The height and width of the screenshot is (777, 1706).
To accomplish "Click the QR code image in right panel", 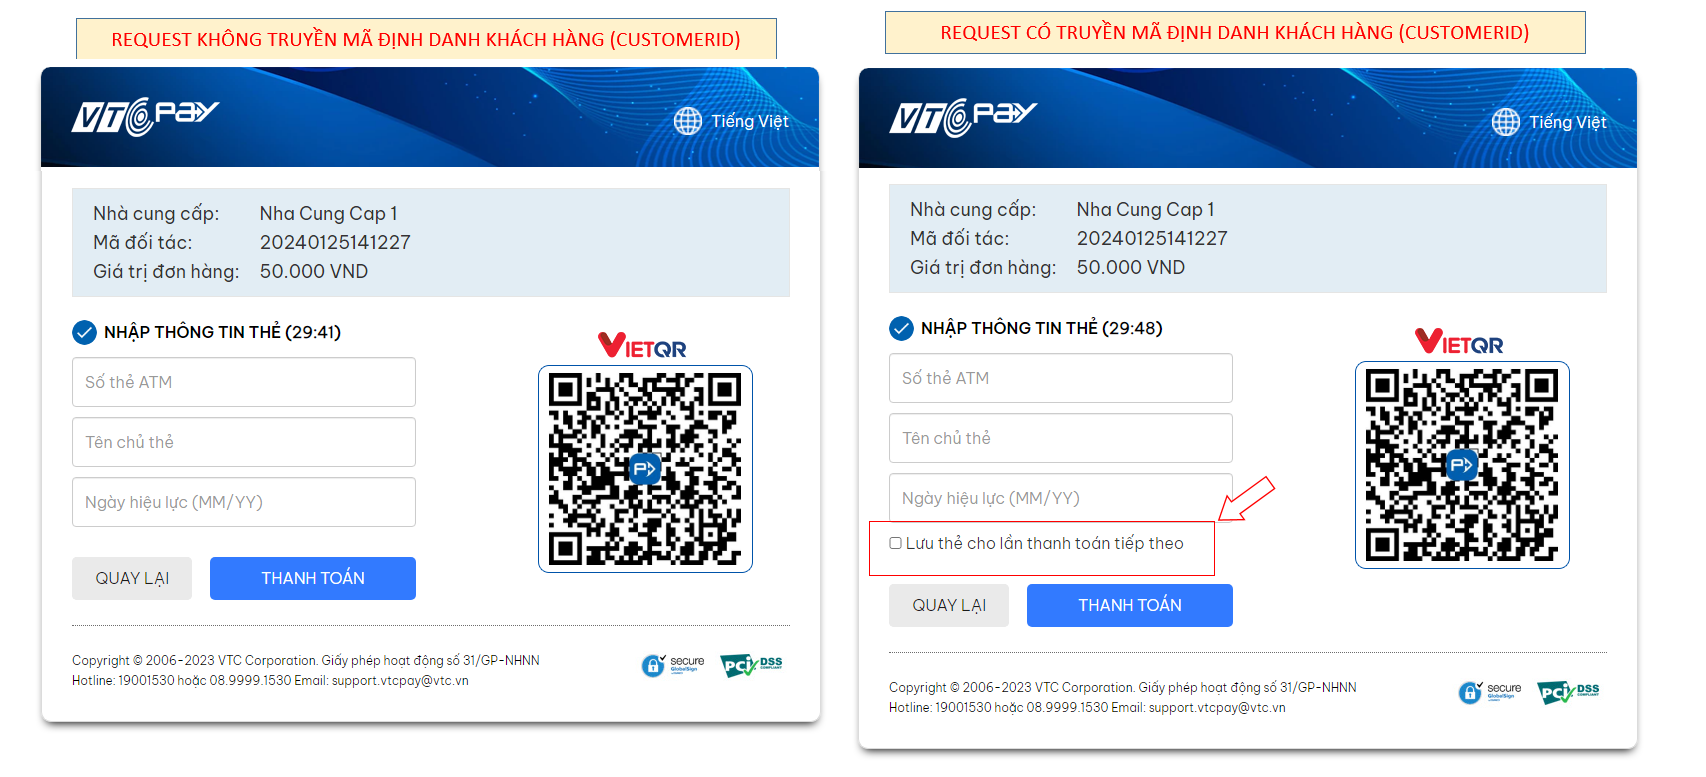I will click(1462, 465).
